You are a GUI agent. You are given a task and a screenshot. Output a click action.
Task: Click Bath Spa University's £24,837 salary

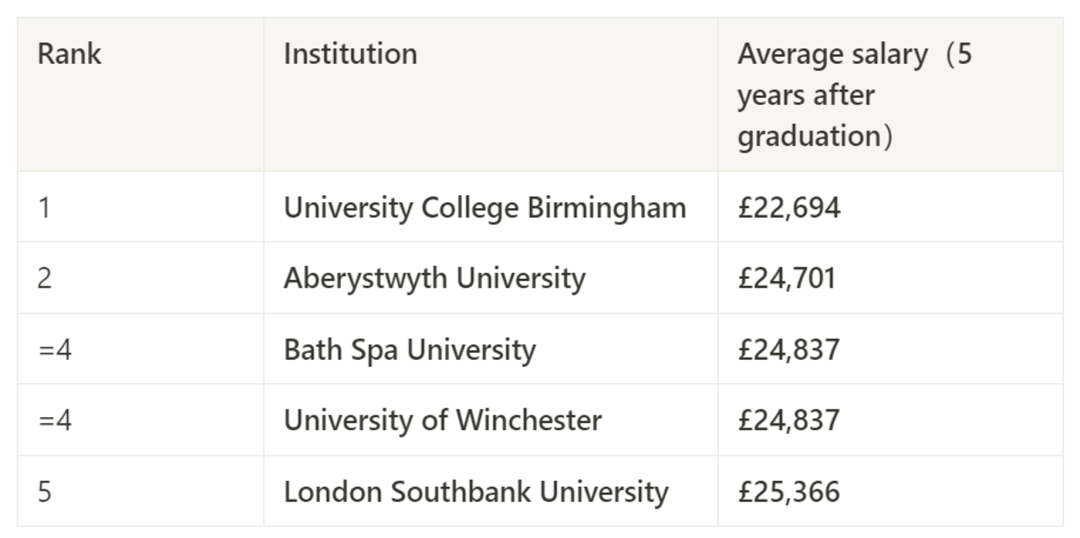coord(789,350)
